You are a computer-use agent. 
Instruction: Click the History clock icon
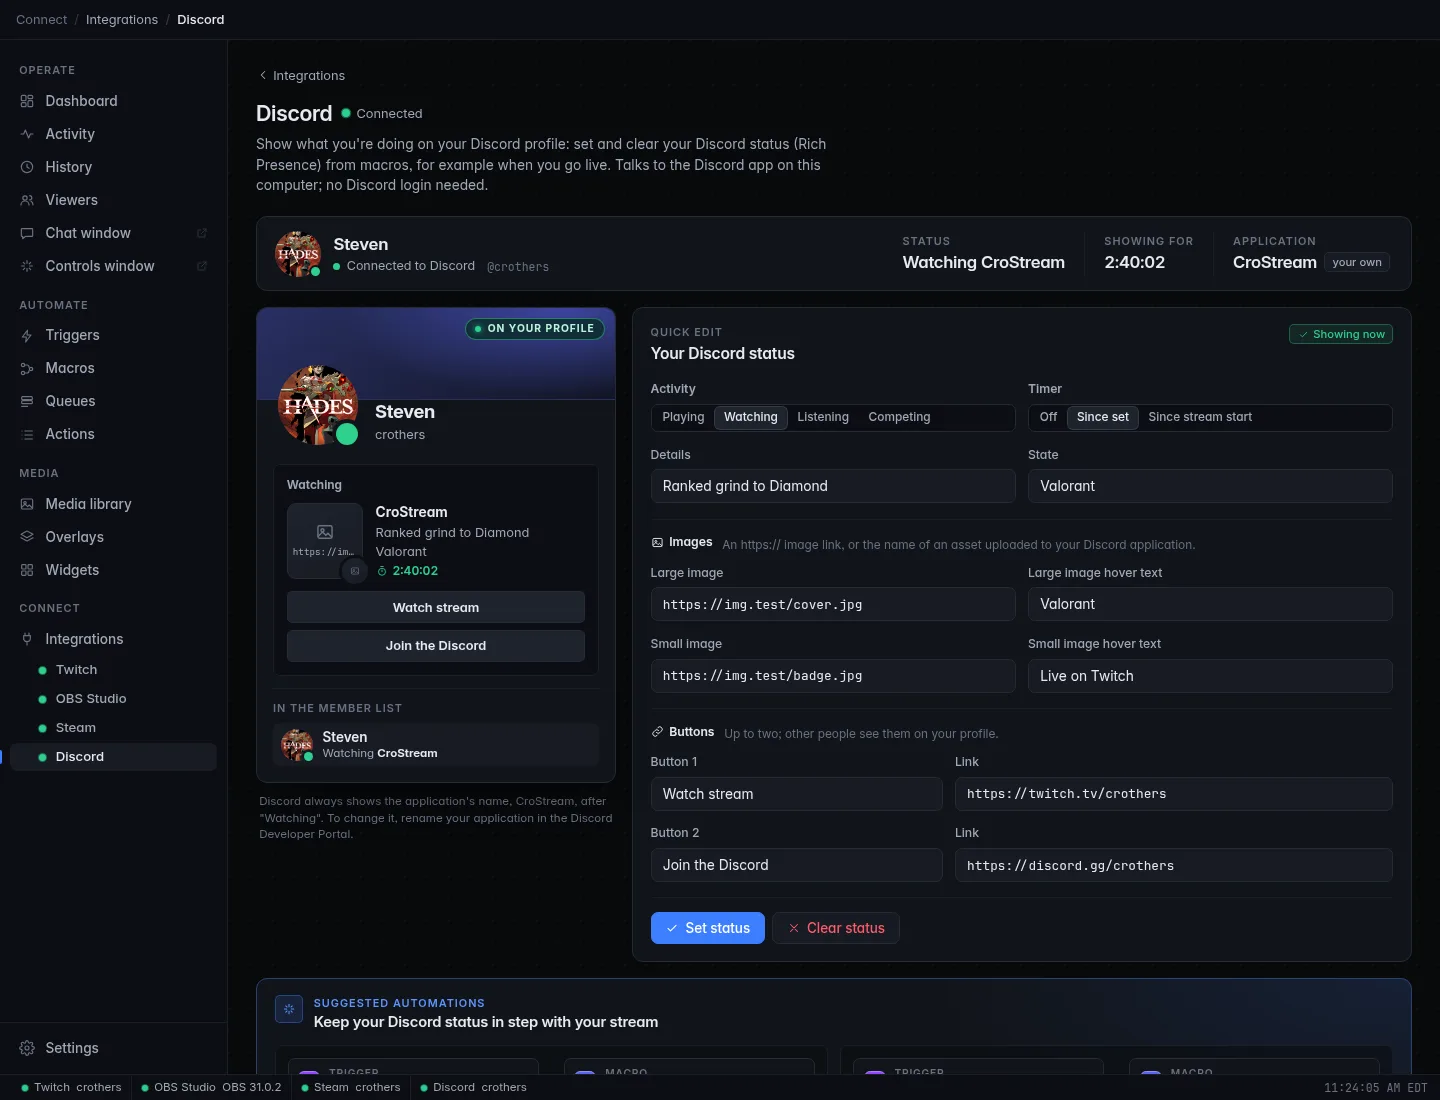tap(27, 167)
